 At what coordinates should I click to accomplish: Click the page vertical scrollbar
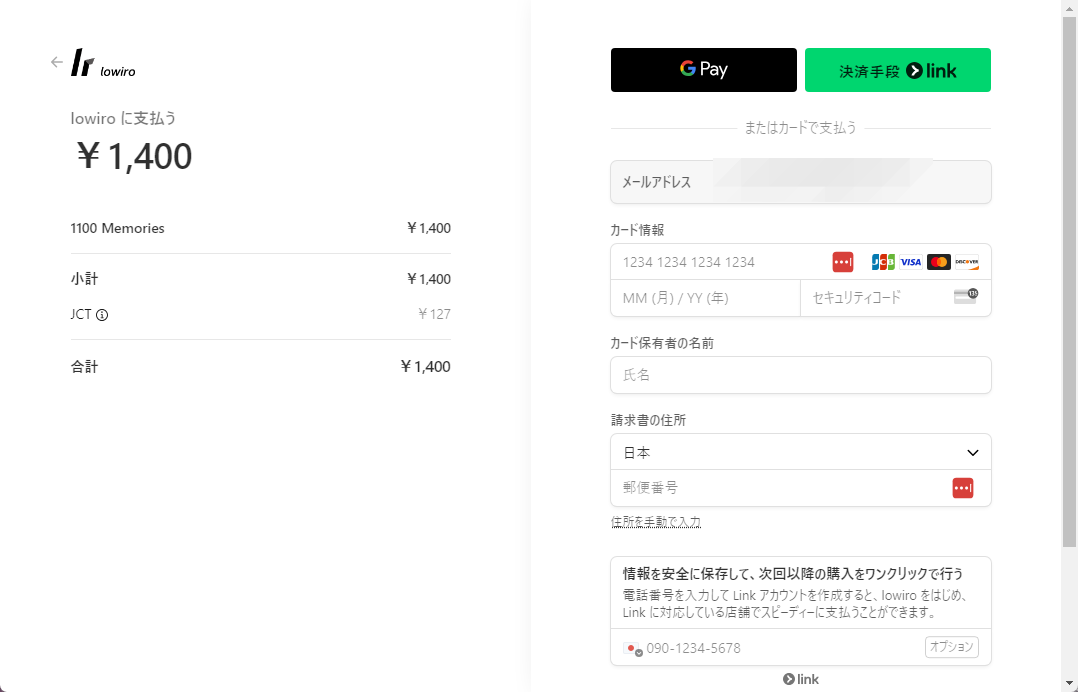(x=1070, y=282)
